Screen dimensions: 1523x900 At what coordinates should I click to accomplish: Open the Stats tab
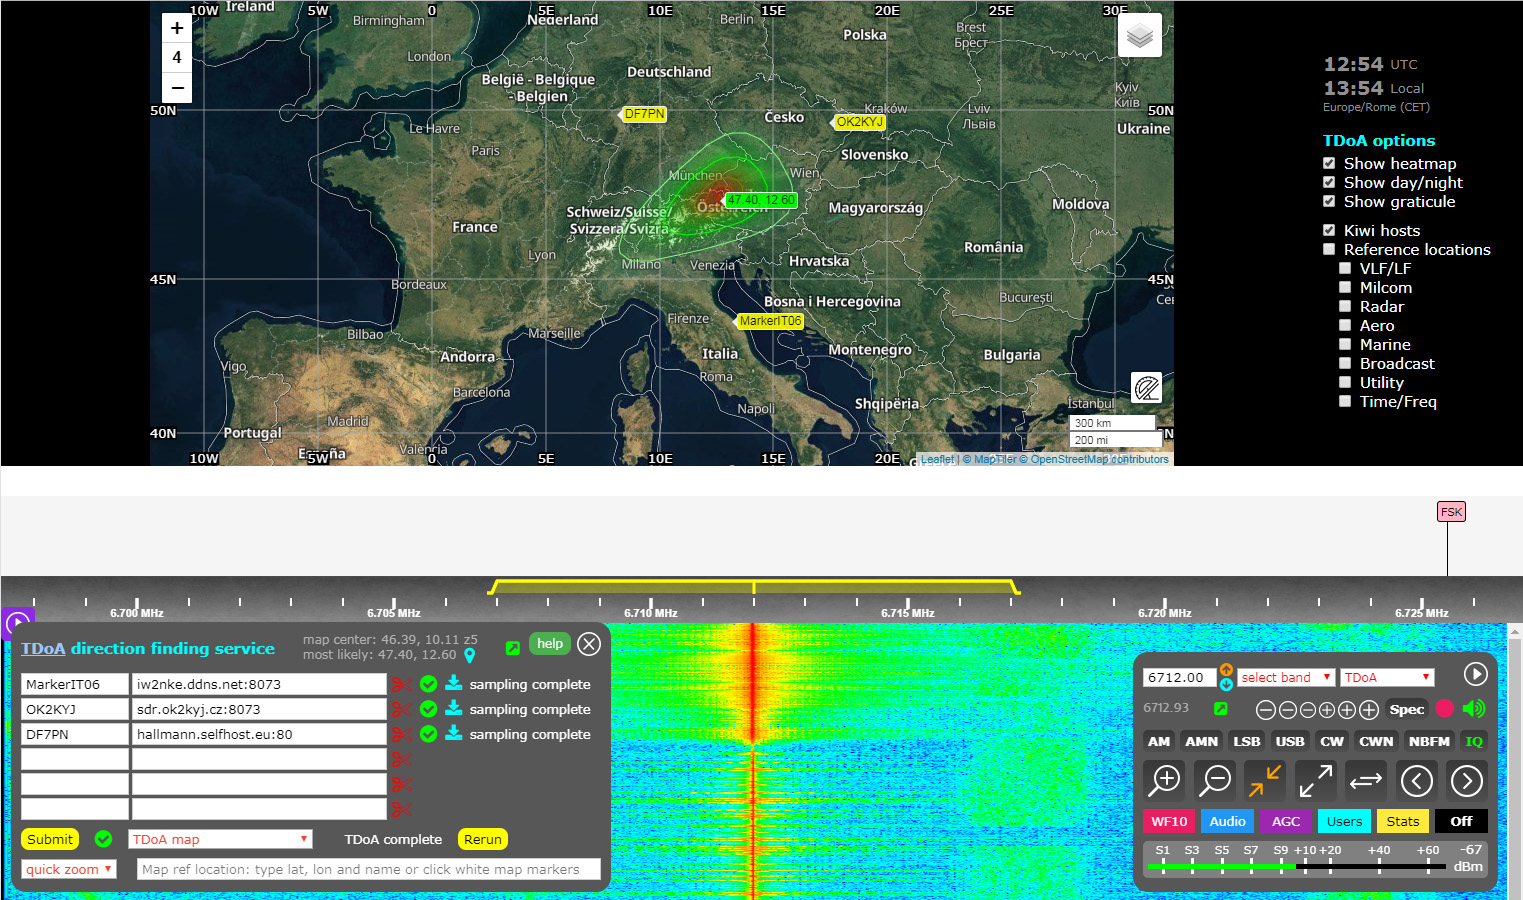pyautogui.click(x=1403, y=821)
